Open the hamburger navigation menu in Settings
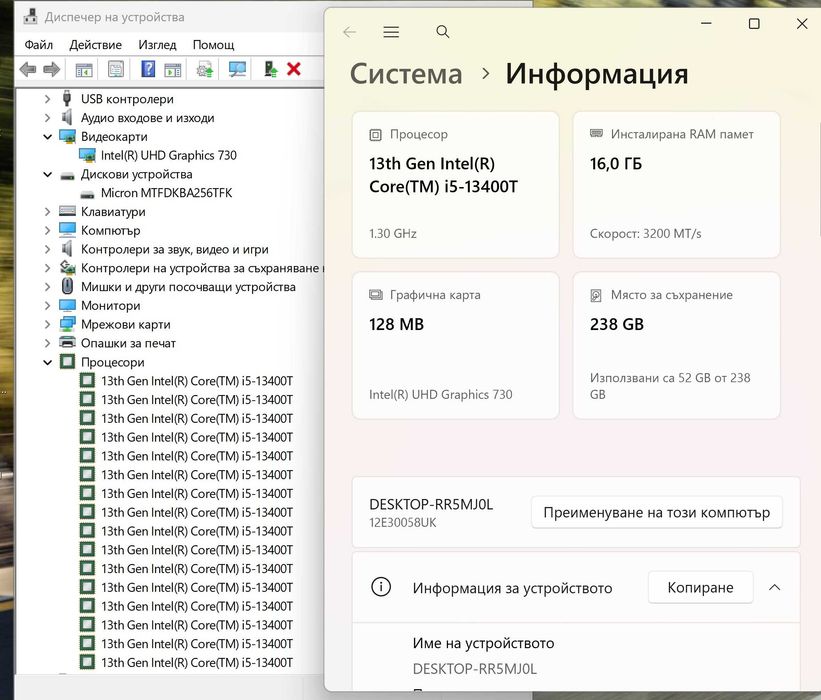 (391, 32)
